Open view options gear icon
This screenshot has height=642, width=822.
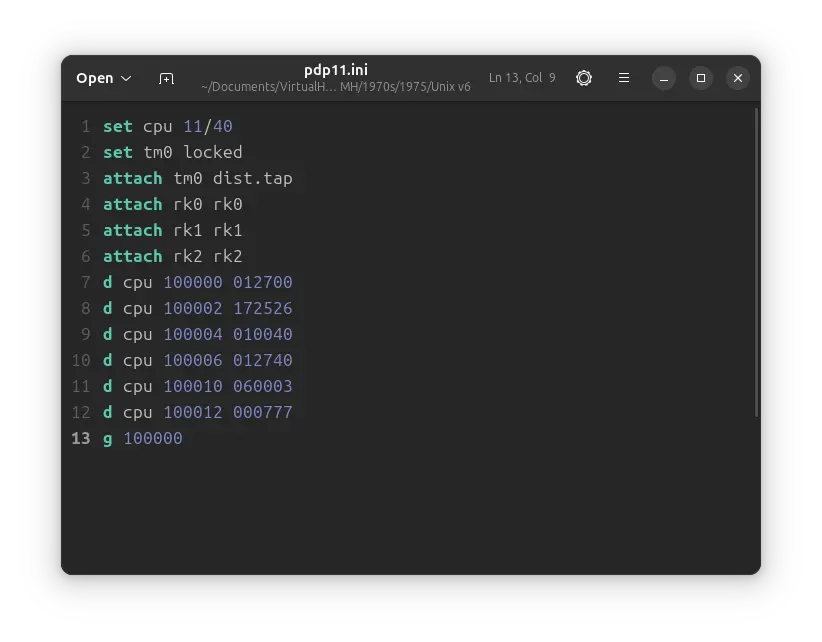pos(584,78)
